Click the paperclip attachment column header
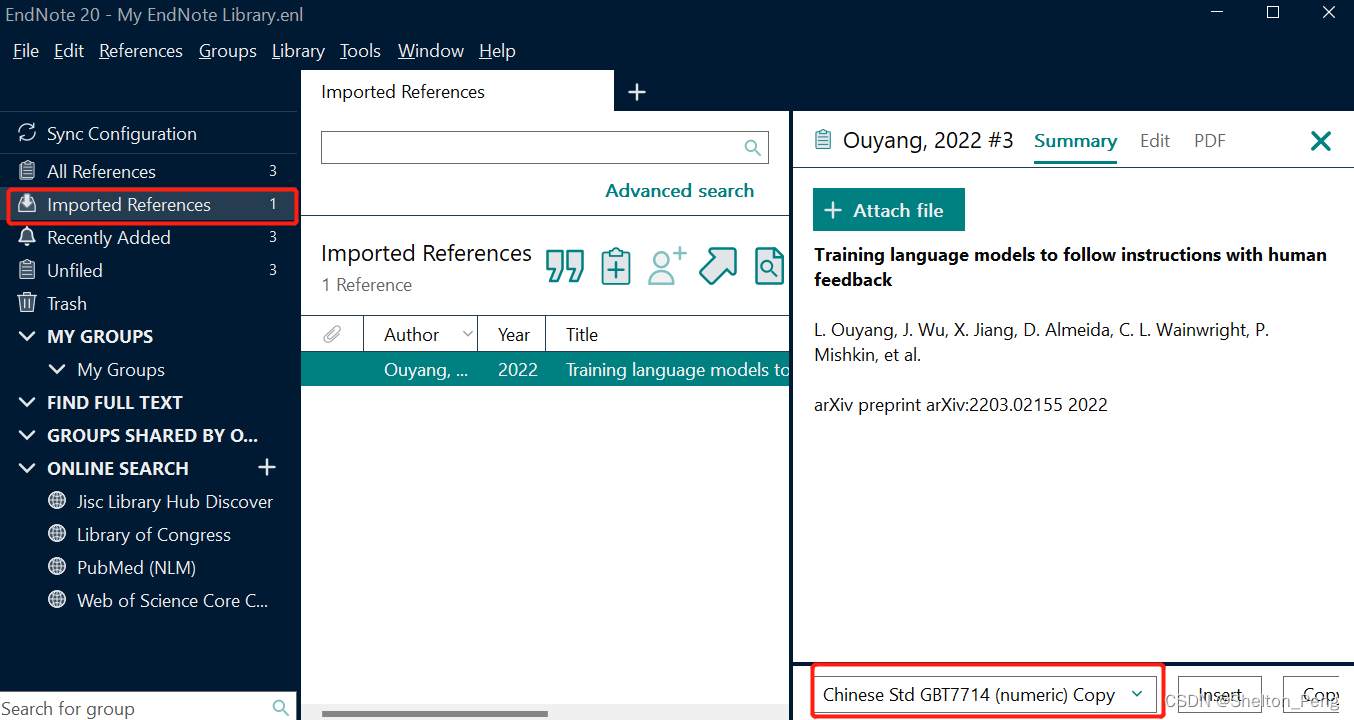Screen dimensions: 1354x720 332,334
